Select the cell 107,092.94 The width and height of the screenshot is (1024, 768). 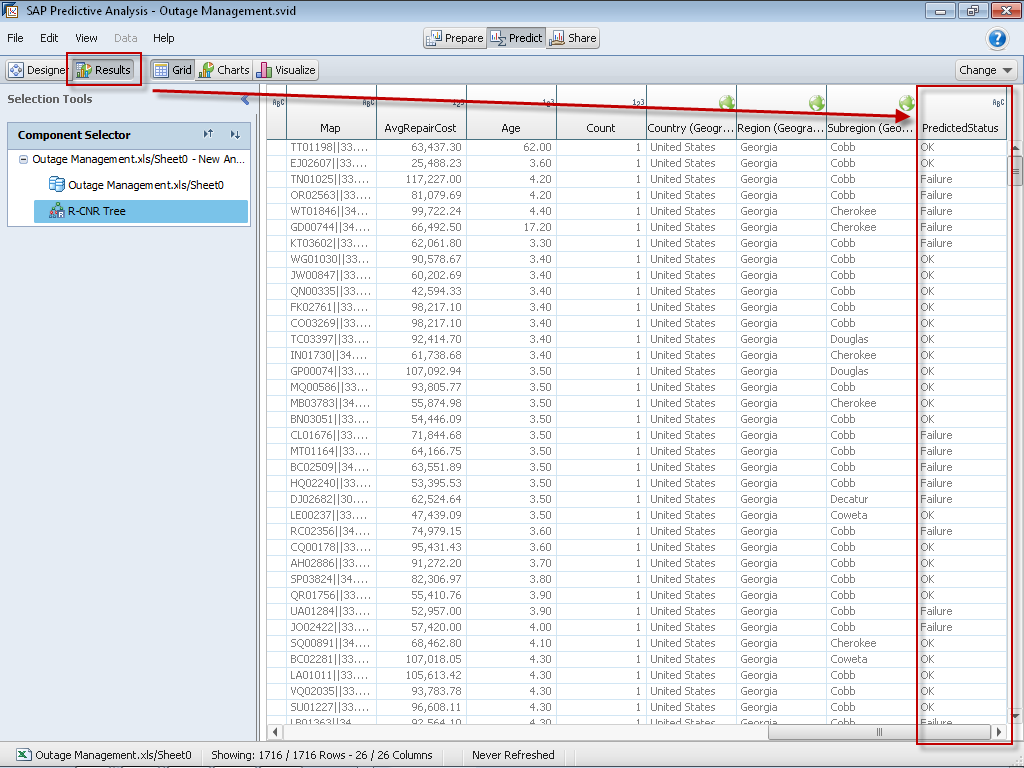tap(421, 372)
